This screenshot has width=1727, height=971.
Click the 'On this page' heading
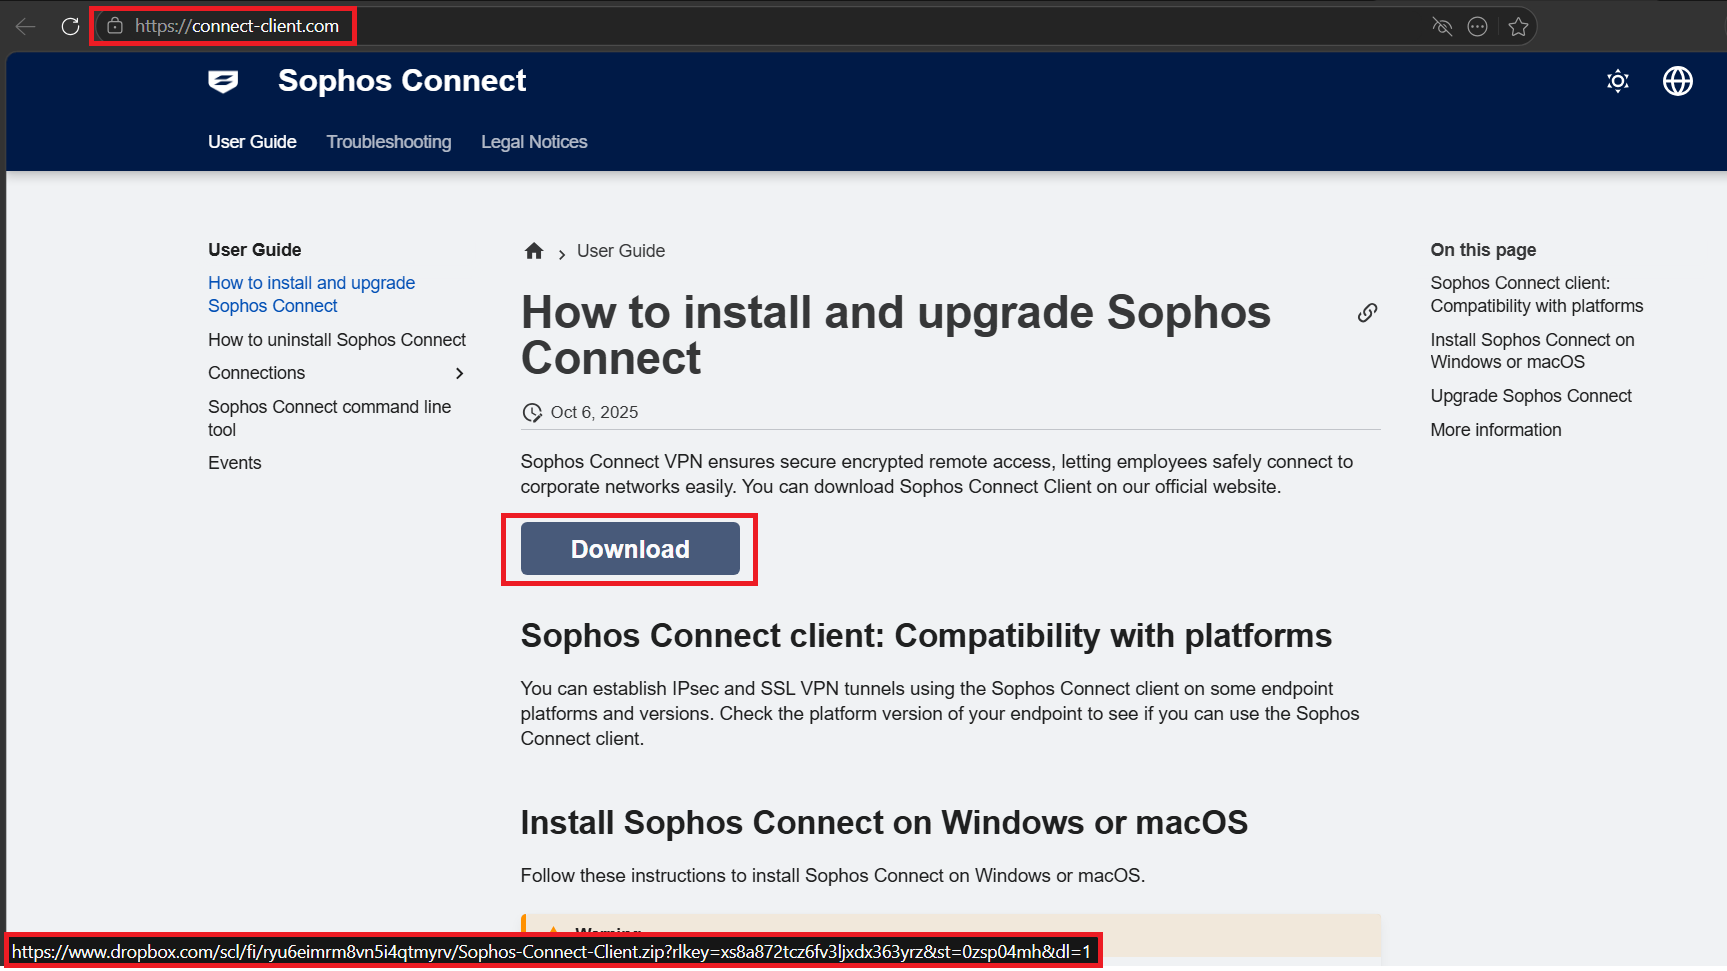tap(1483, 250)
